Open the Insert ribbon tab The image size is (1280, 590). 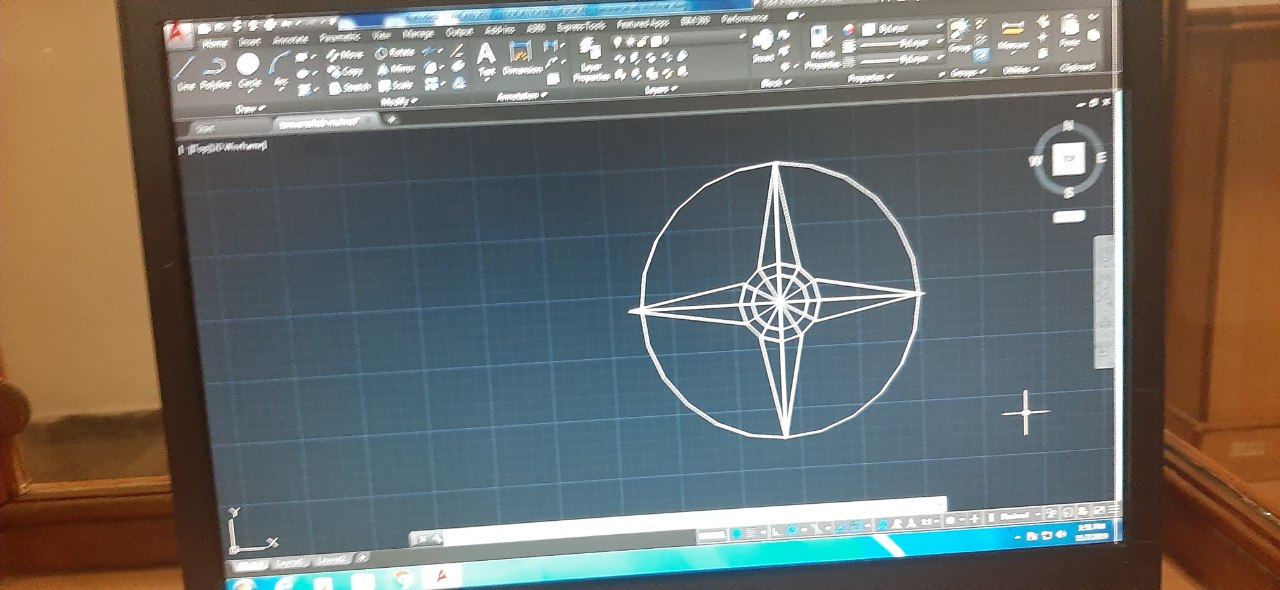[x=249, y=41]
